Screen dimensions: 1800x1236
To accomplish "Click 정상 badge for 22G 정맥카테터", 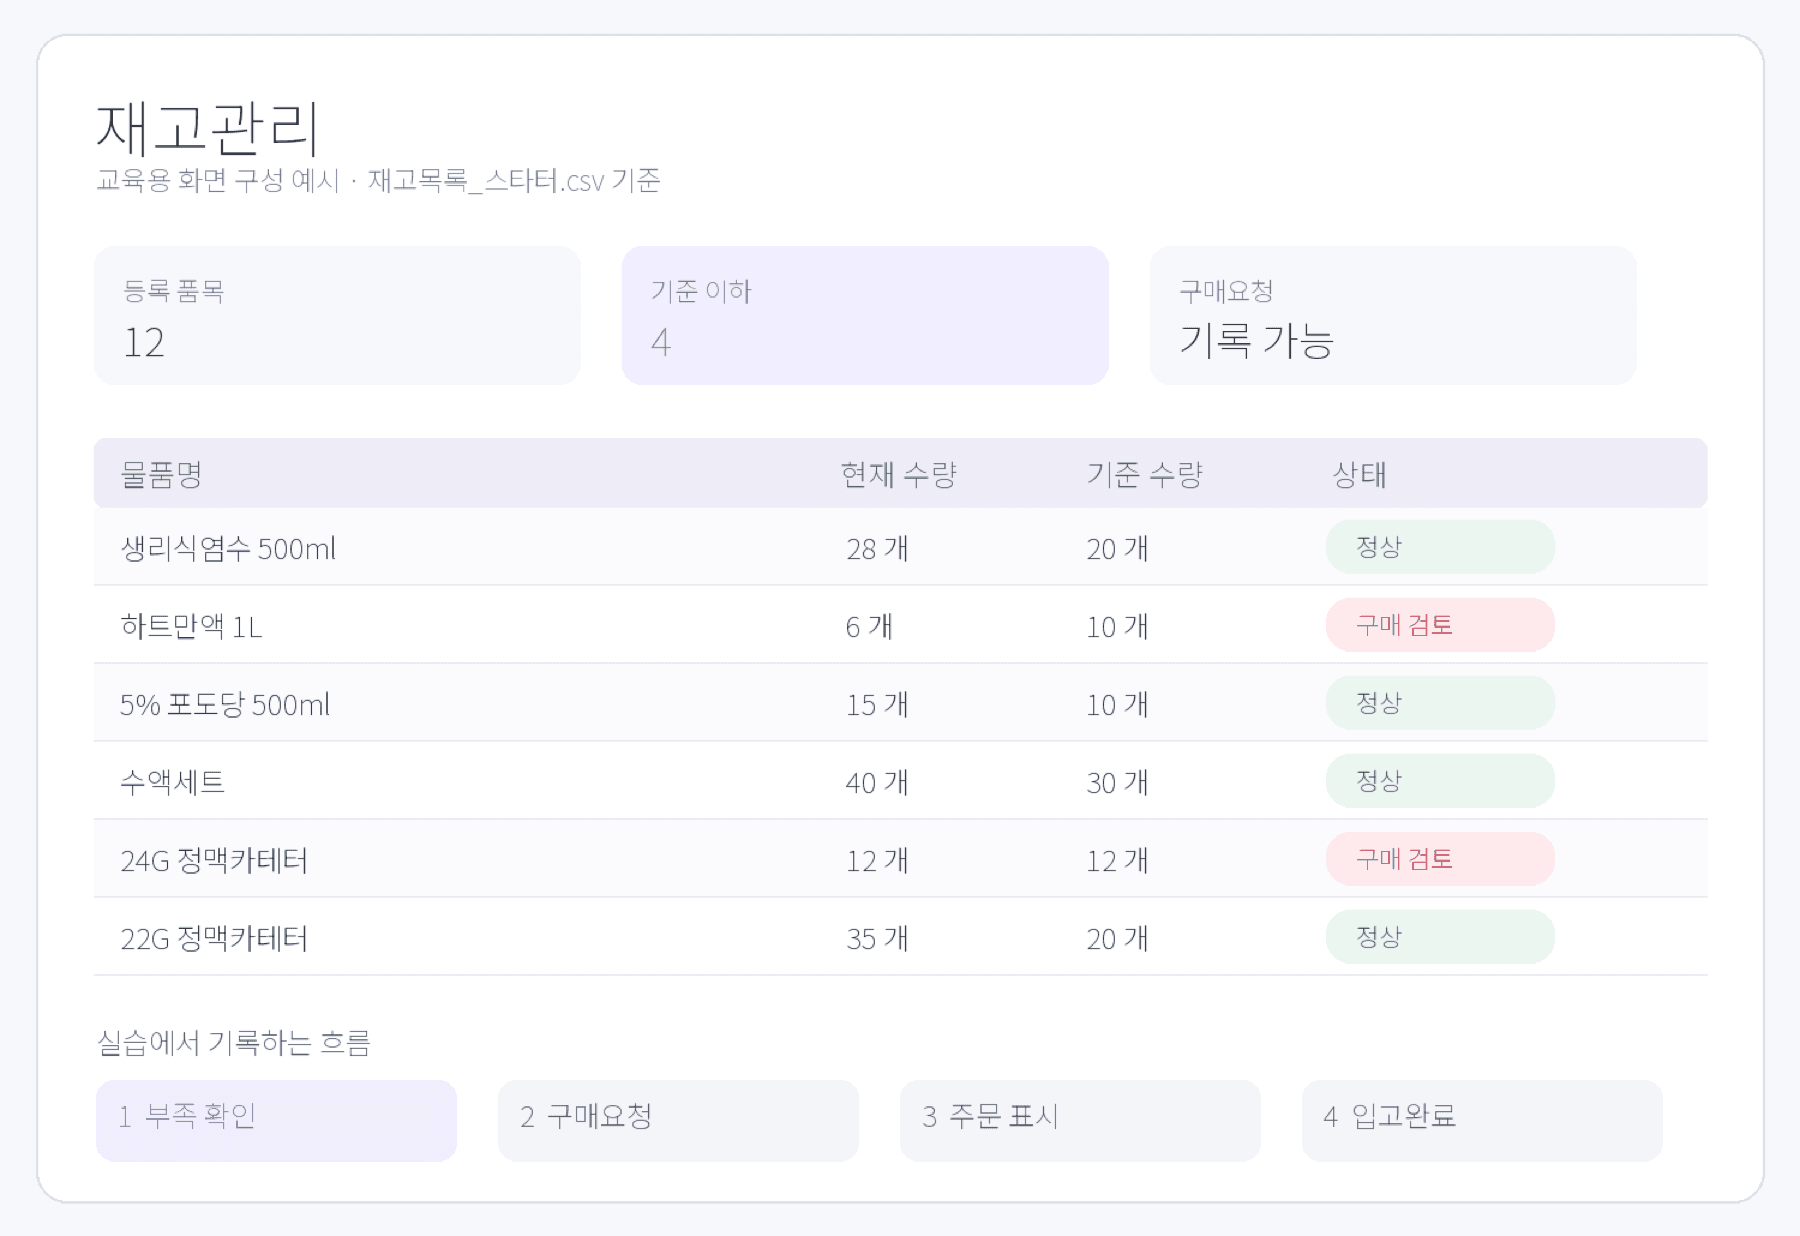I will click(x=1440, y=937).
